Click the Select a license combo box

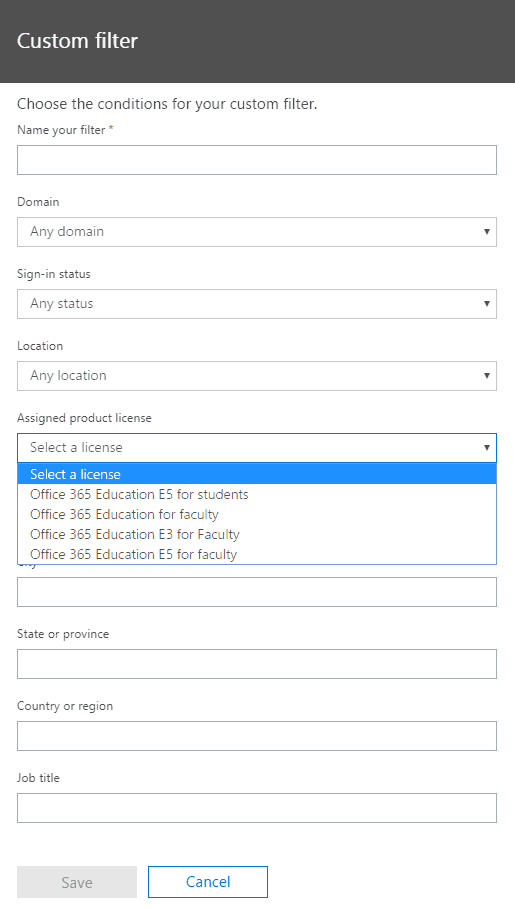pyautogui.click(x=257, y=448)
